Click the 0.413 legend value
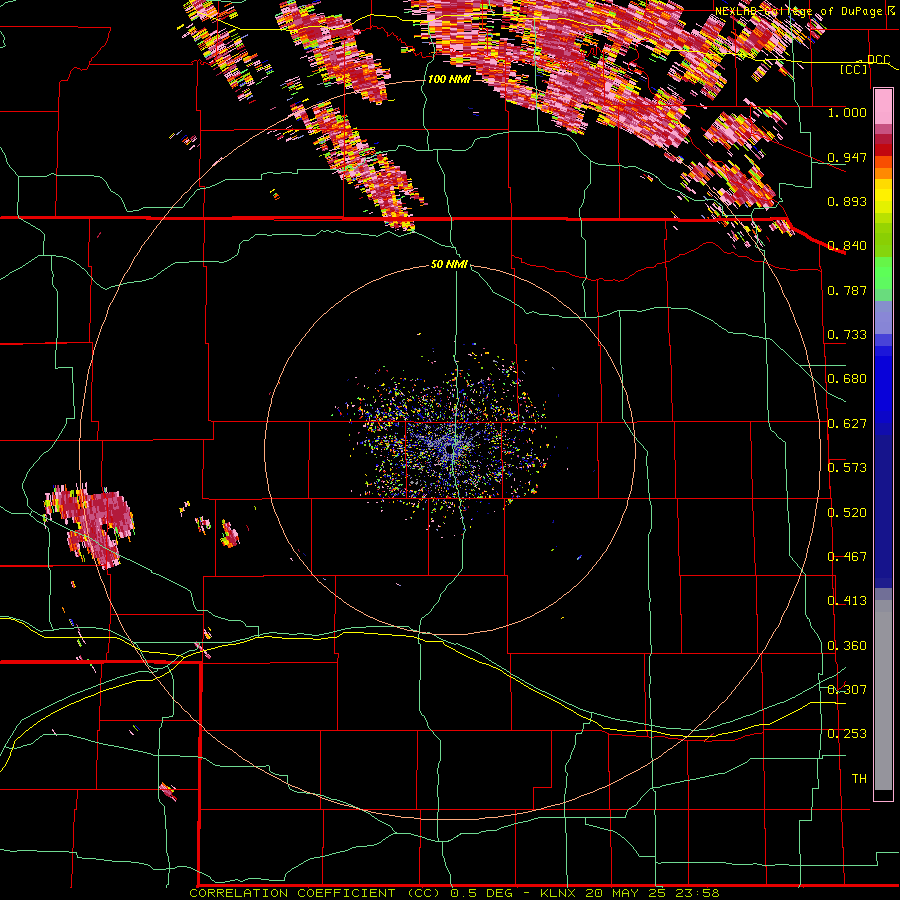Screen dimensions: 900x900 coord(847,601)
